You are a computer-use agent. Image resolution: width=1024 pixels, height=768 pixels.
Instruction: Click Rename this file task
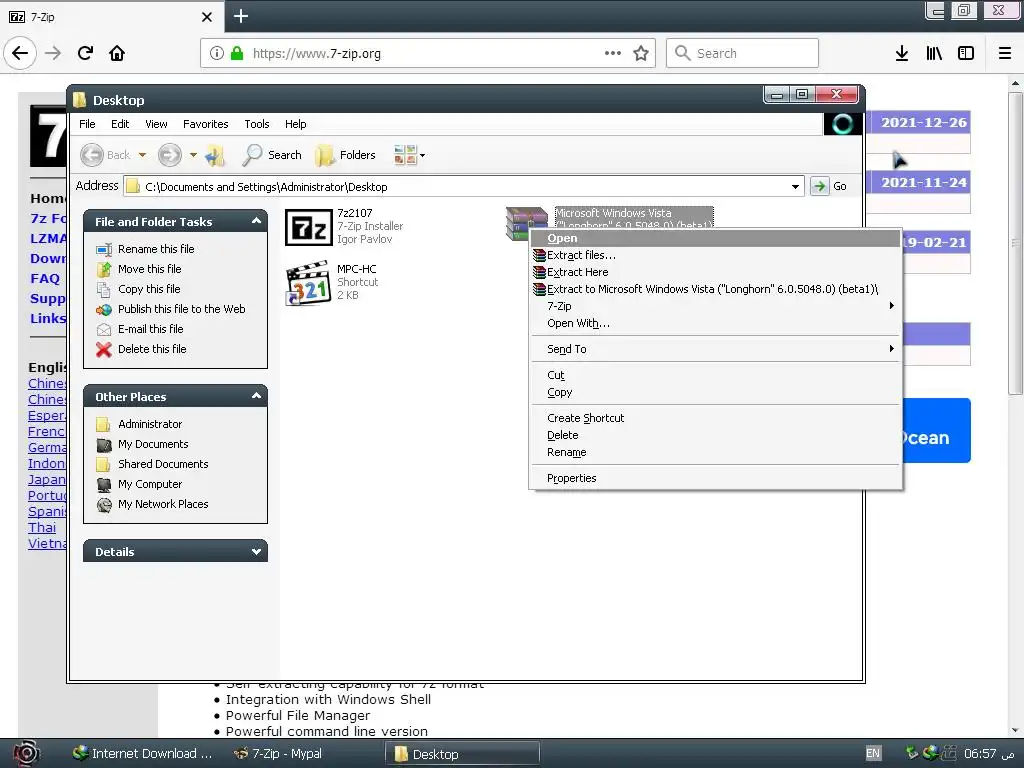point(145,249)
